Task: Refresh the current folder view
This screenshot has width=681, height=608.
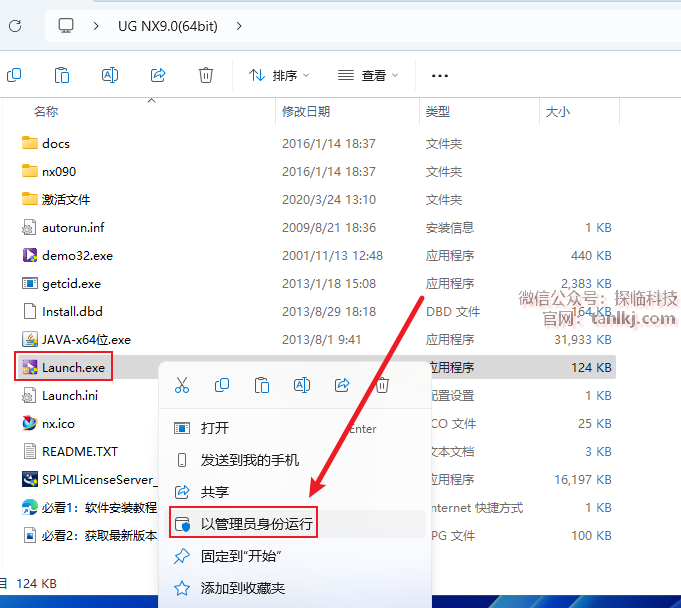Action: (x=14, y=25)
